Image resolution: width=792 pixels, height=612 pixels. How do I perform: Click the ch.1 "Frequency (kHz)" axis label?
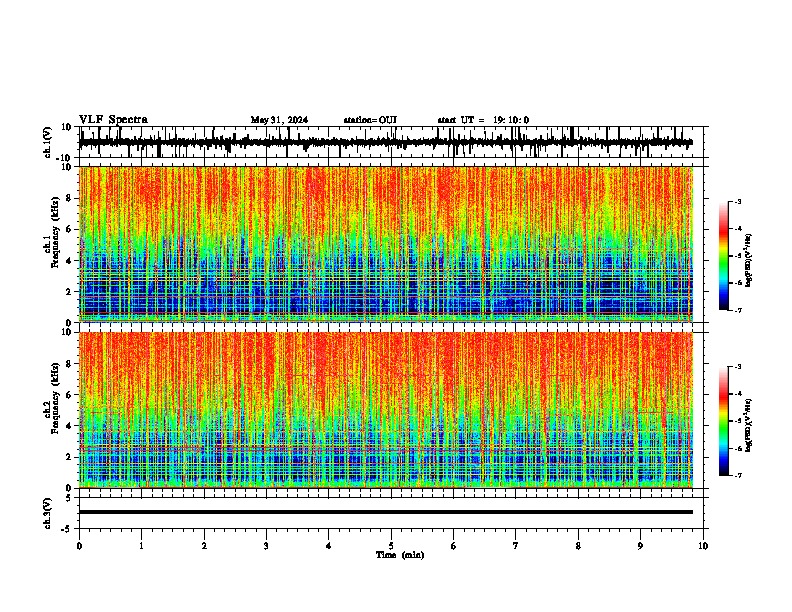(55, 233)
